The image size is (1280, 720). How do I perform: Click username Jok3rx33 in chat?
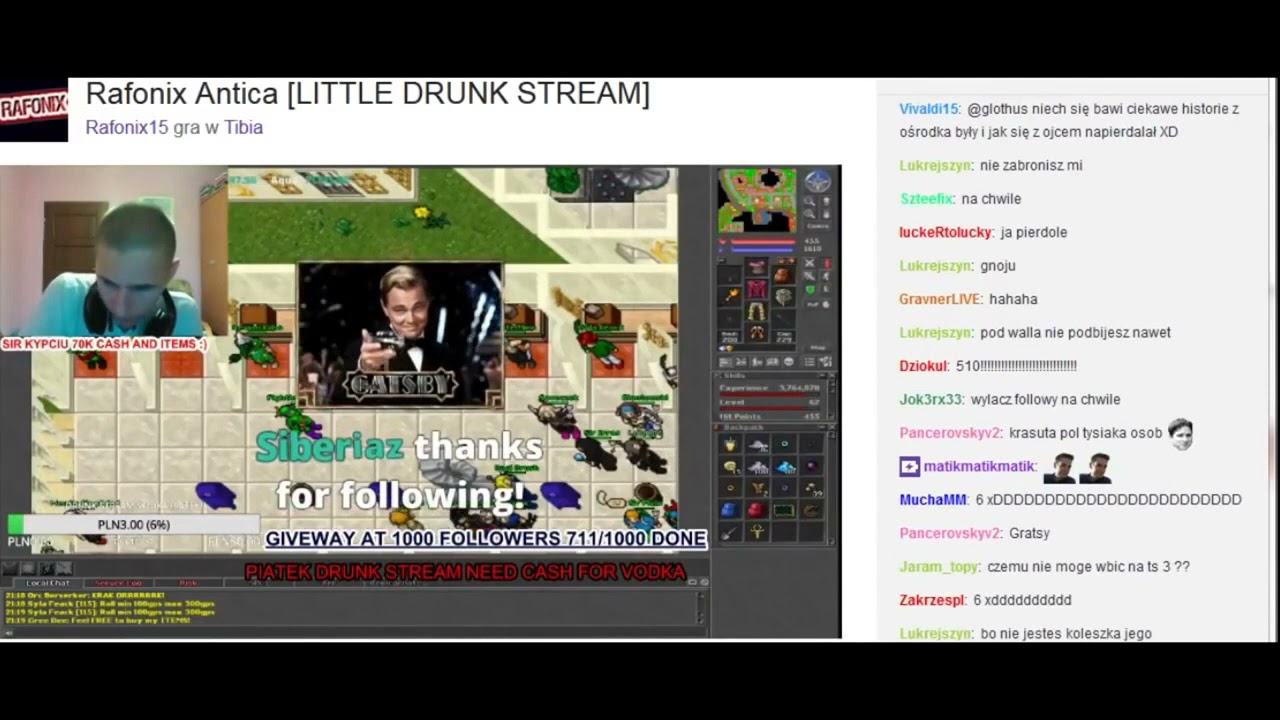tap(931, 399)
